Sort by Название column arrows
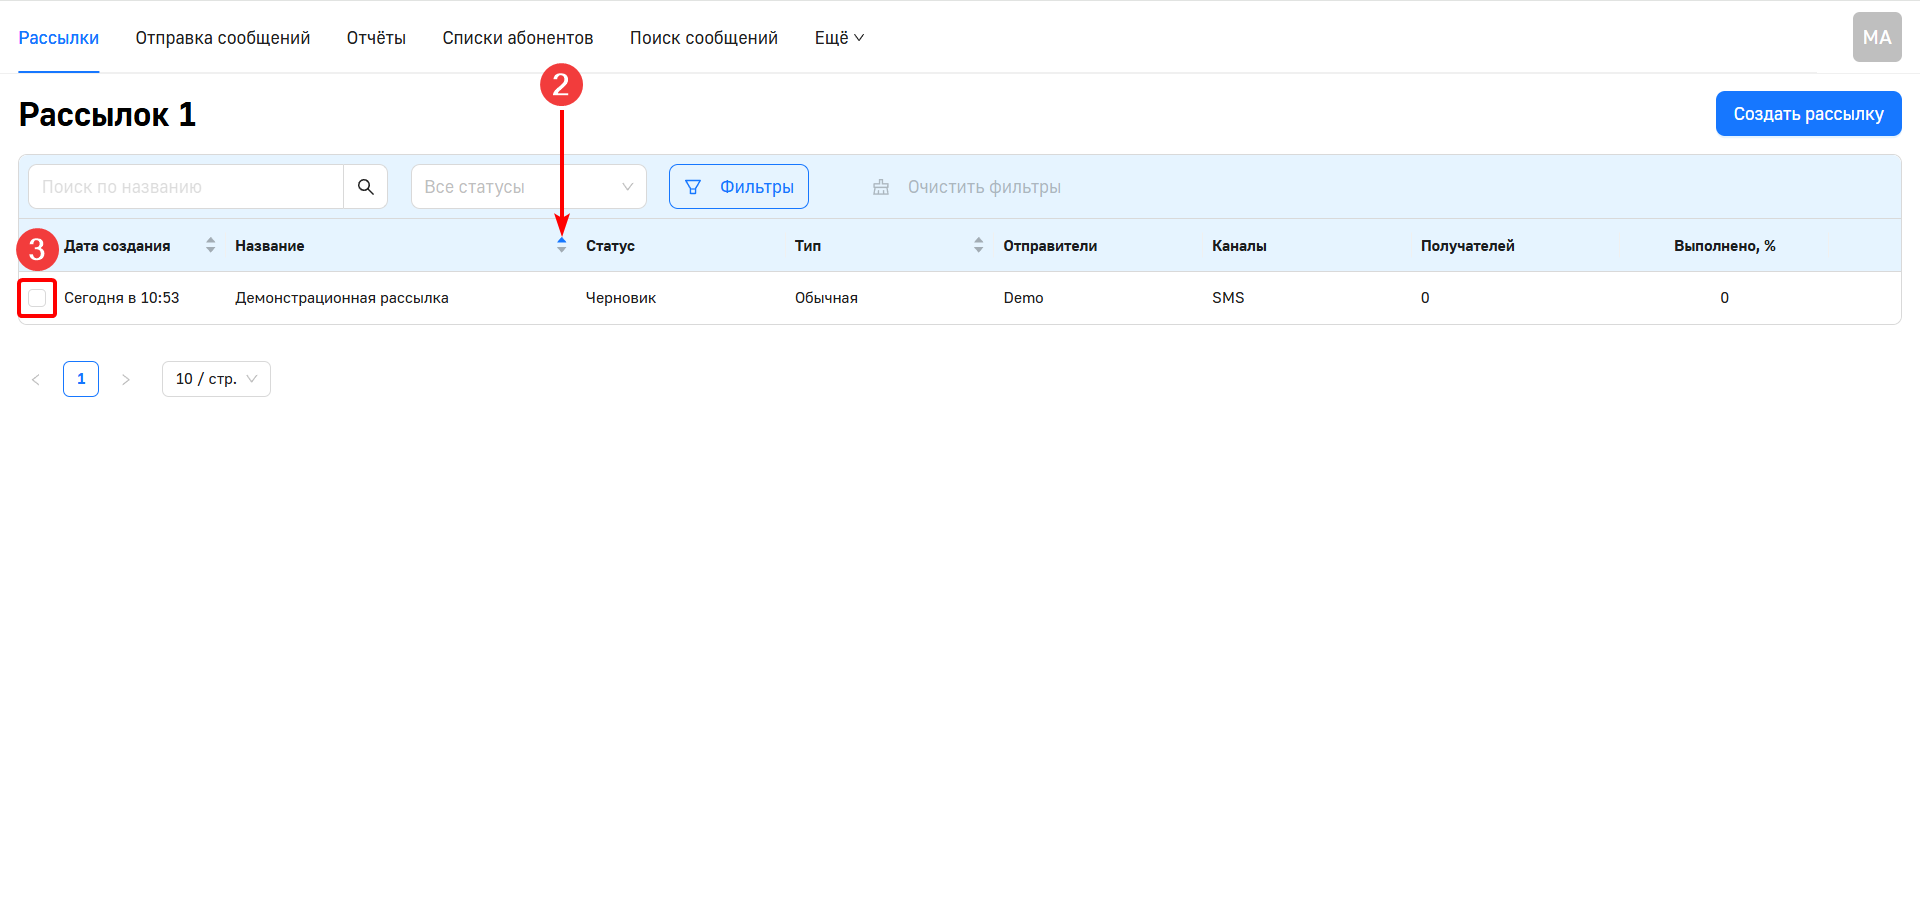Viewport: 1920px width, 912px height. click(561, 245)
